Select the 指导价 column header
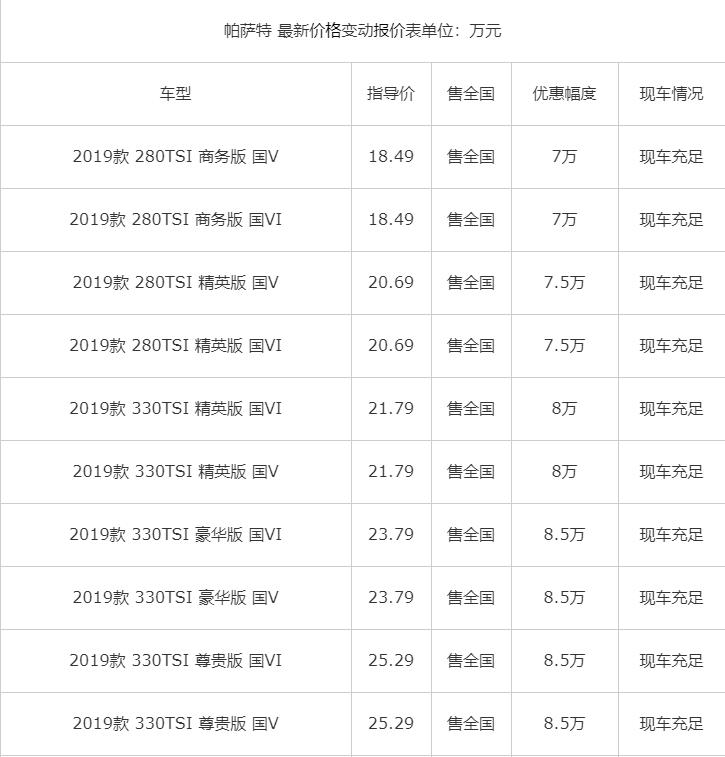 (390, 94)
